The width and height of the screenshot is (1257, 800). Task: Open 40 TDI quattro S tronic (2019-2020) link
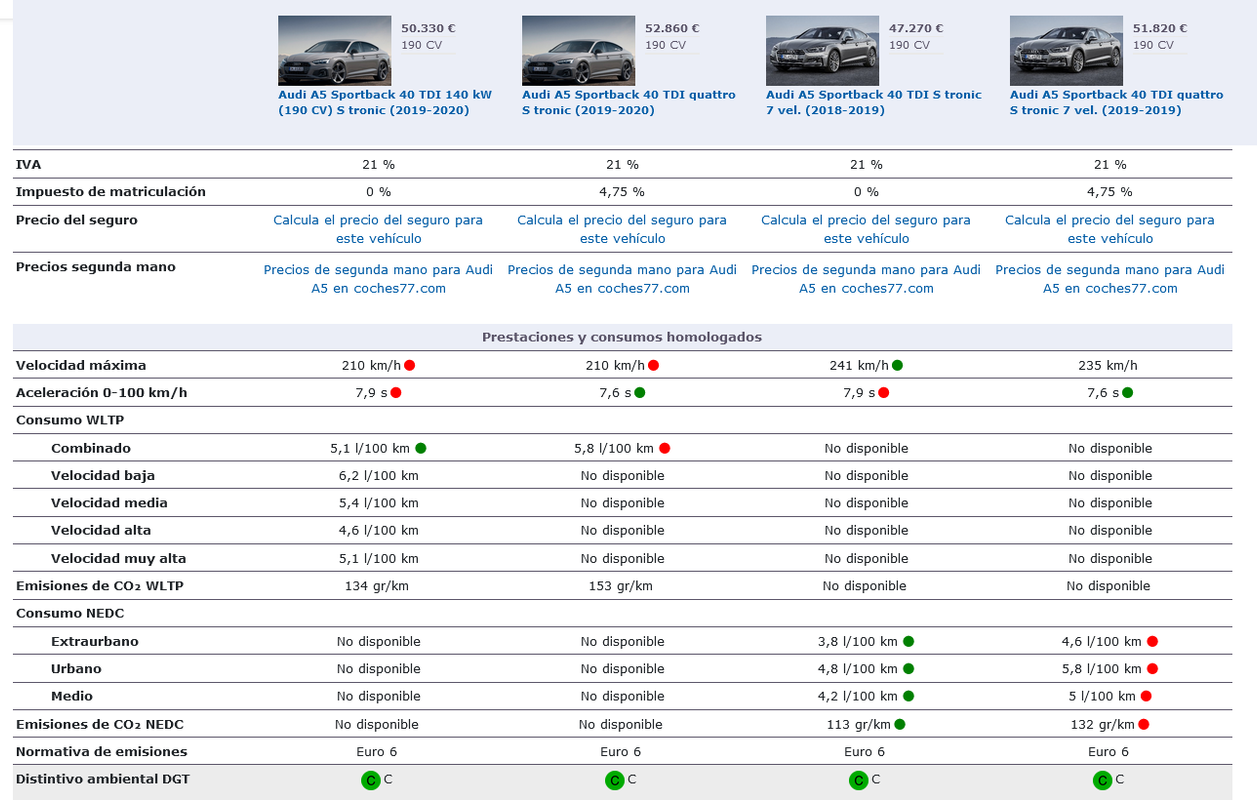(x=629, y=103)
